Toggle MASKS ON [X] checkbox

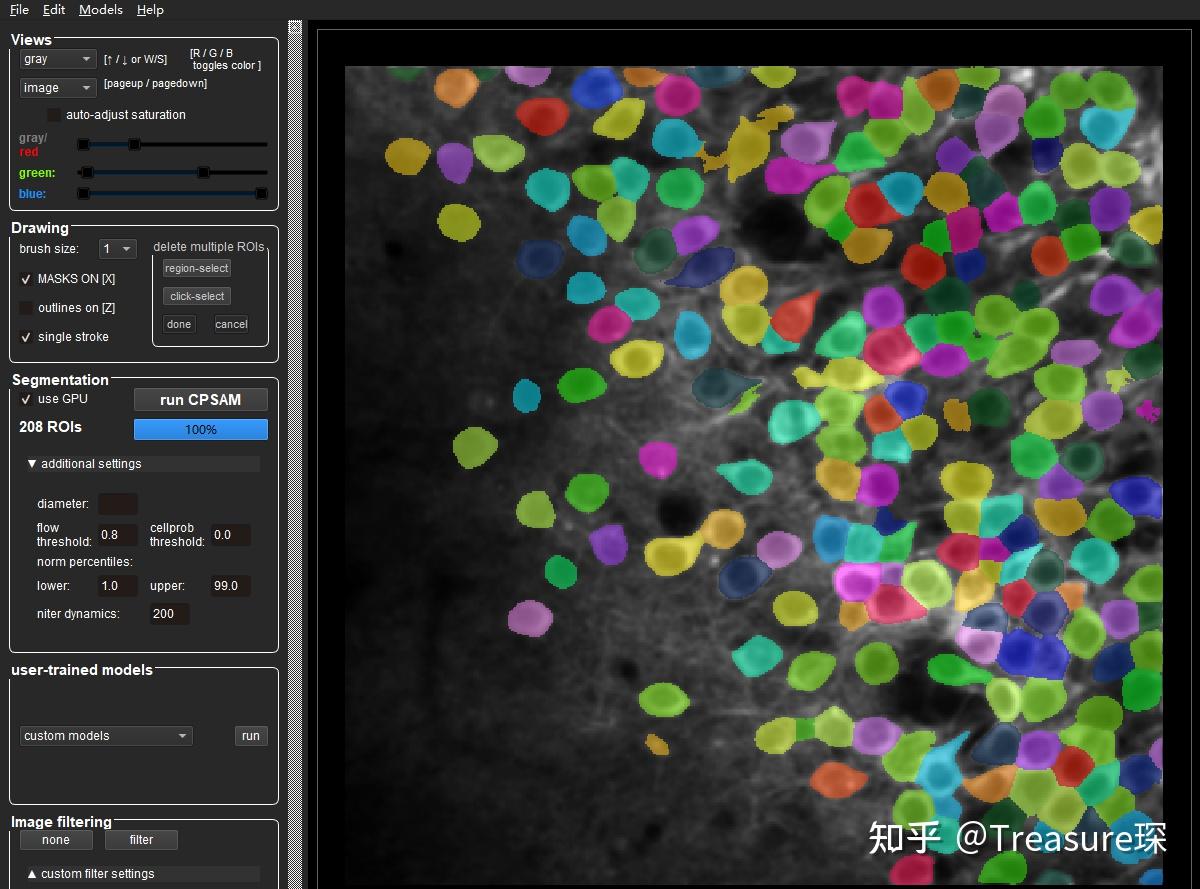point(26,279)
